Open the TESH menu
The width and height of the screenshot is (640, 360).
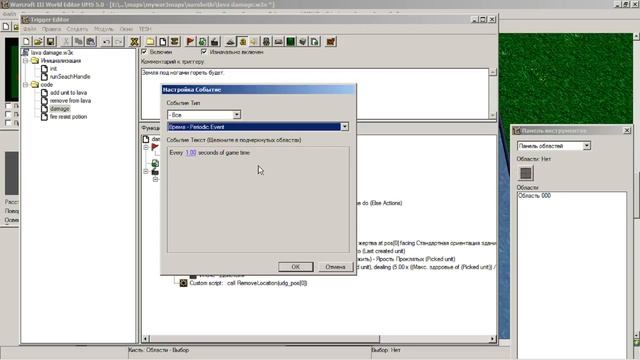(145, 29)
